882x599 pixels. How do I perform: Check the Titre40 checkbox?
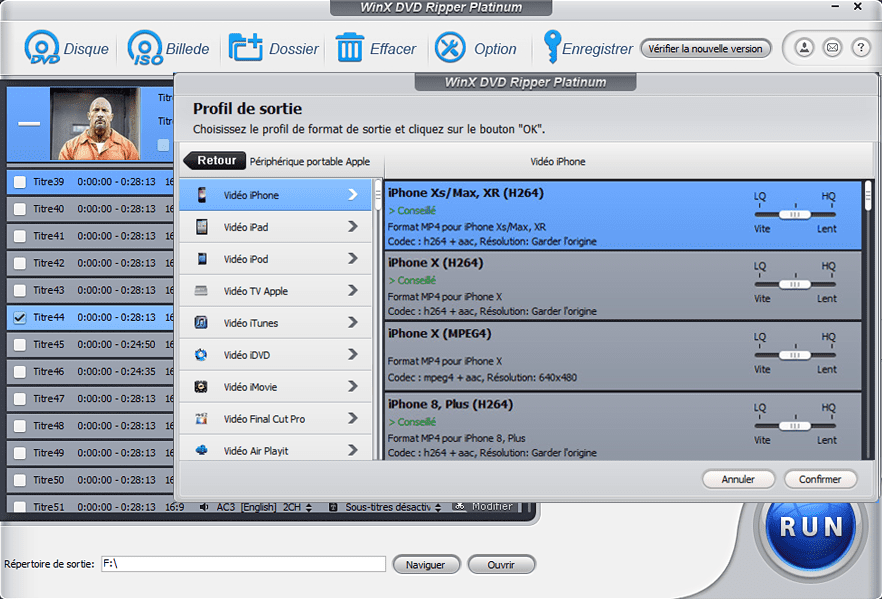(20, 209)
